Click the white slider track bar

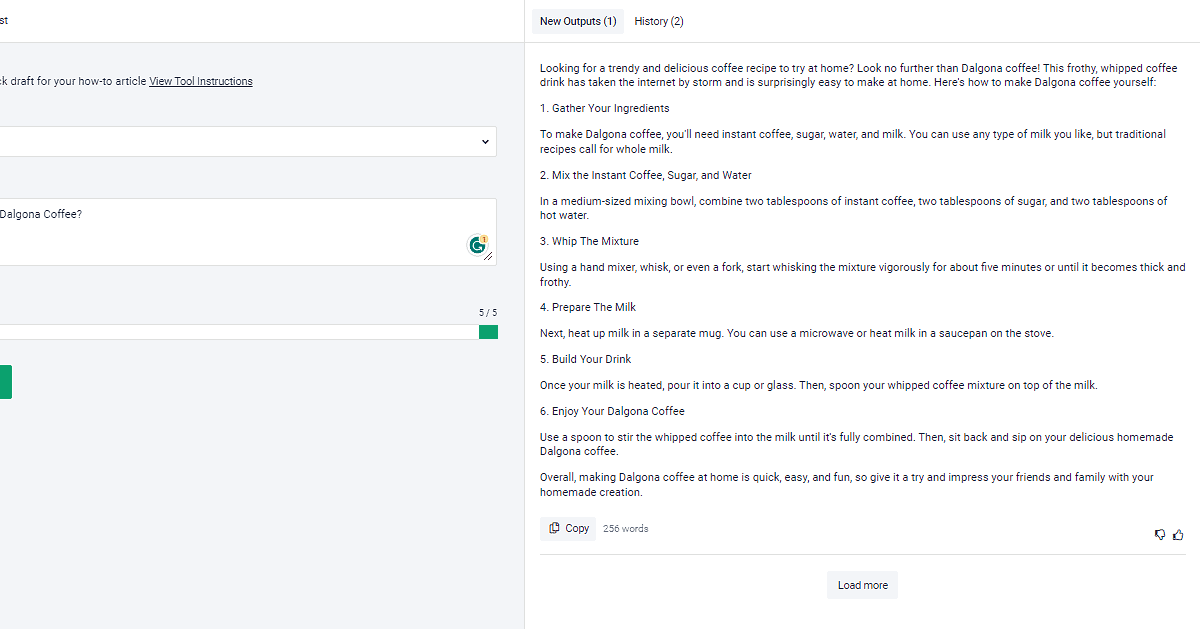pyautogui.click(x=240, y=332)
